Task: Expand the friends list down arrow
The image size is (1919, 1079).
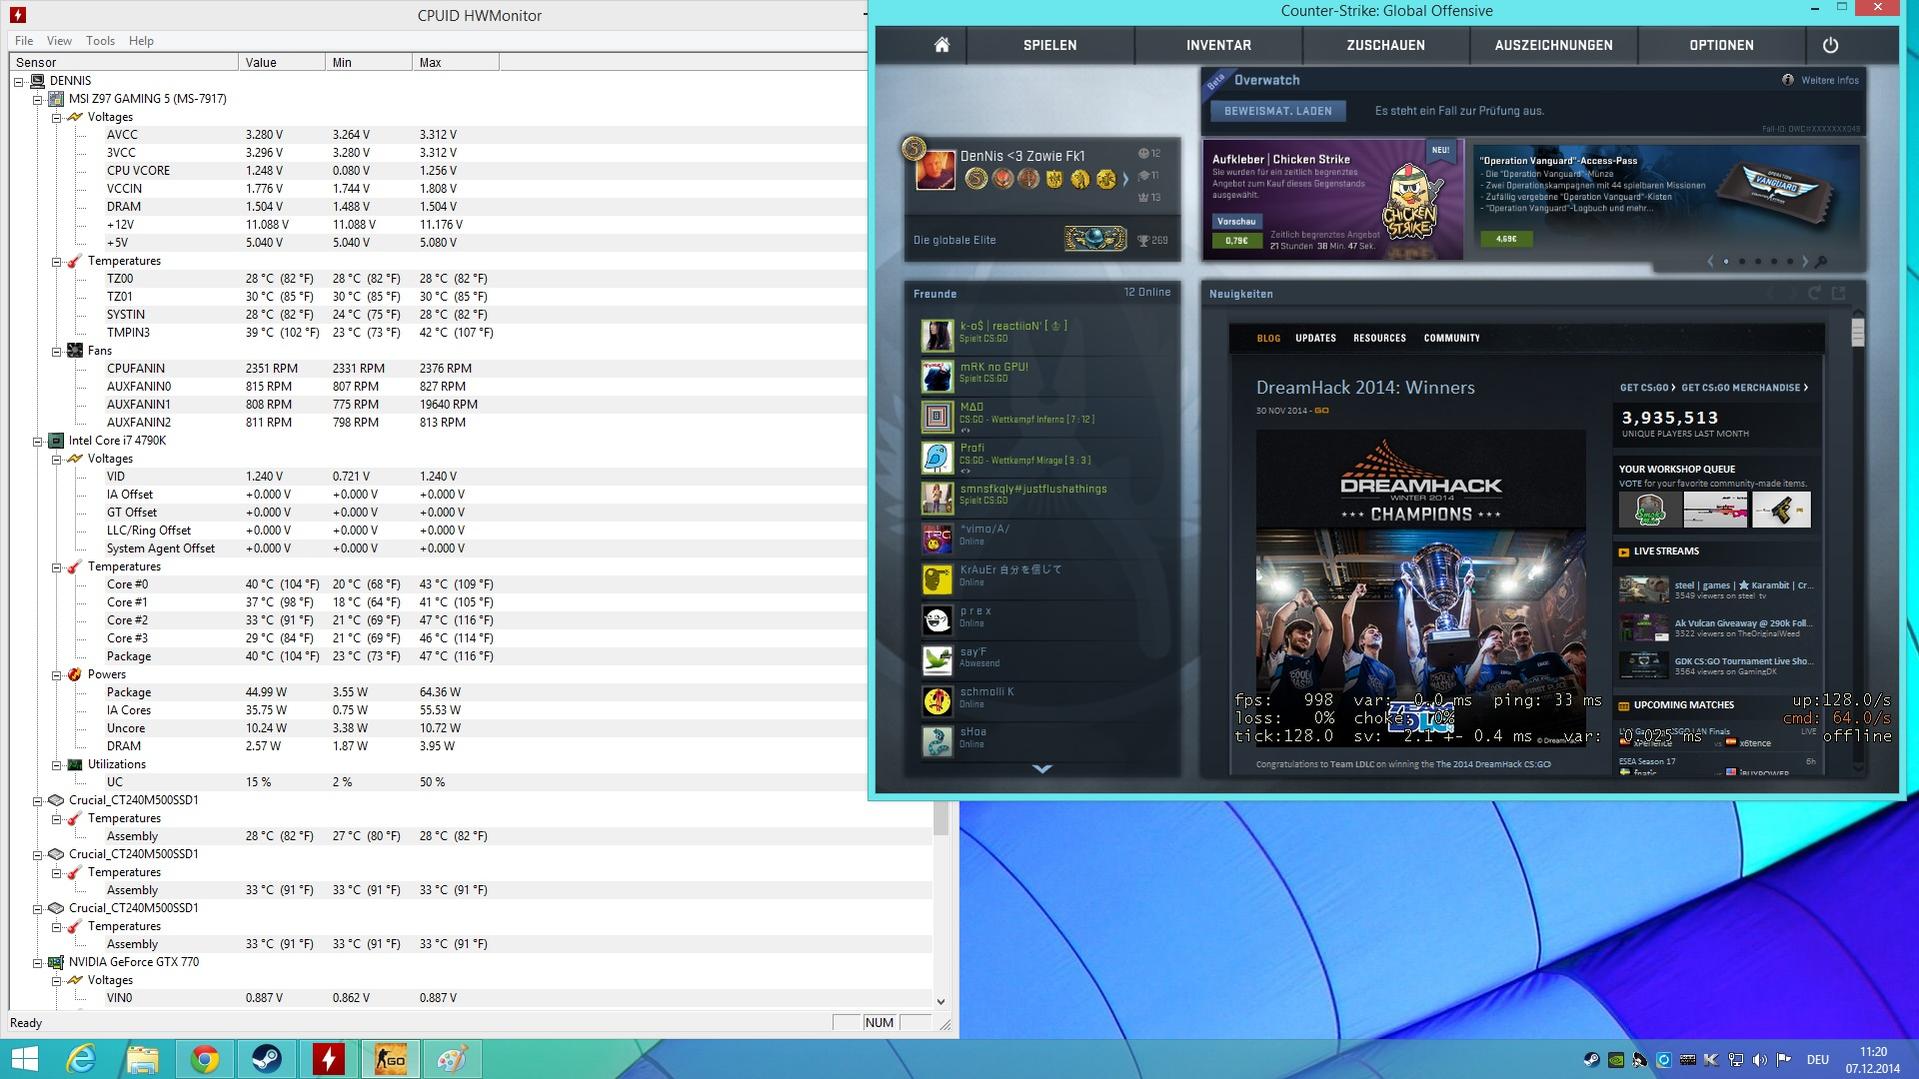Action: pos(1042,769)
